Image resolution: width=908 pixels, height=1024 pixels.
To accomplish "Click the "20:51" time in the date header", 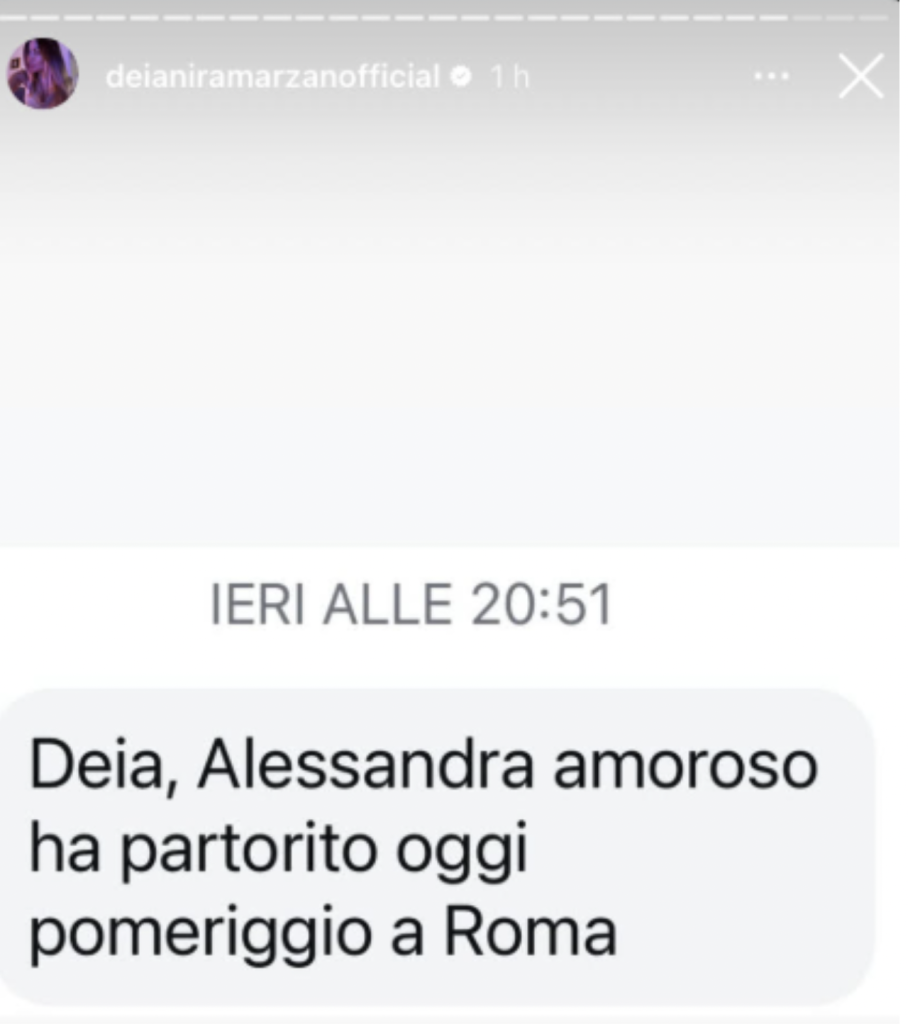I will click(x=542, y=605).
